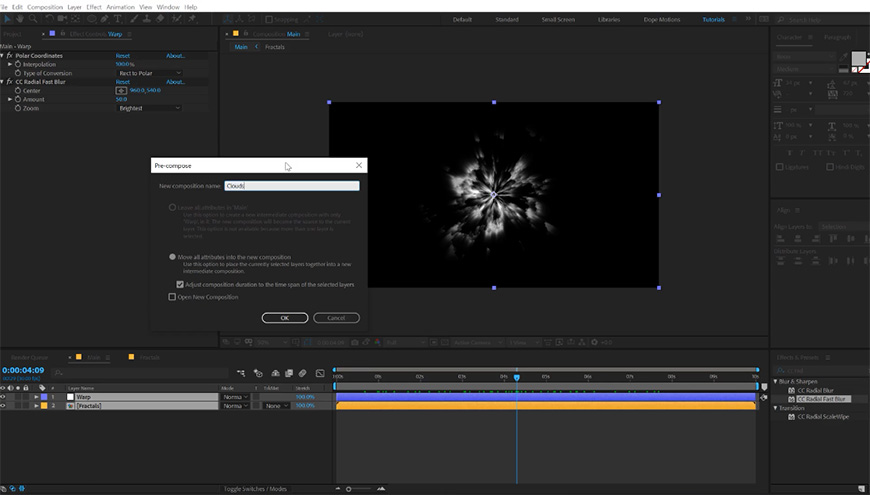This screenshot has width=870, height=495.
Task: Enable the Open New Composition checkbox
Action: 172,296
